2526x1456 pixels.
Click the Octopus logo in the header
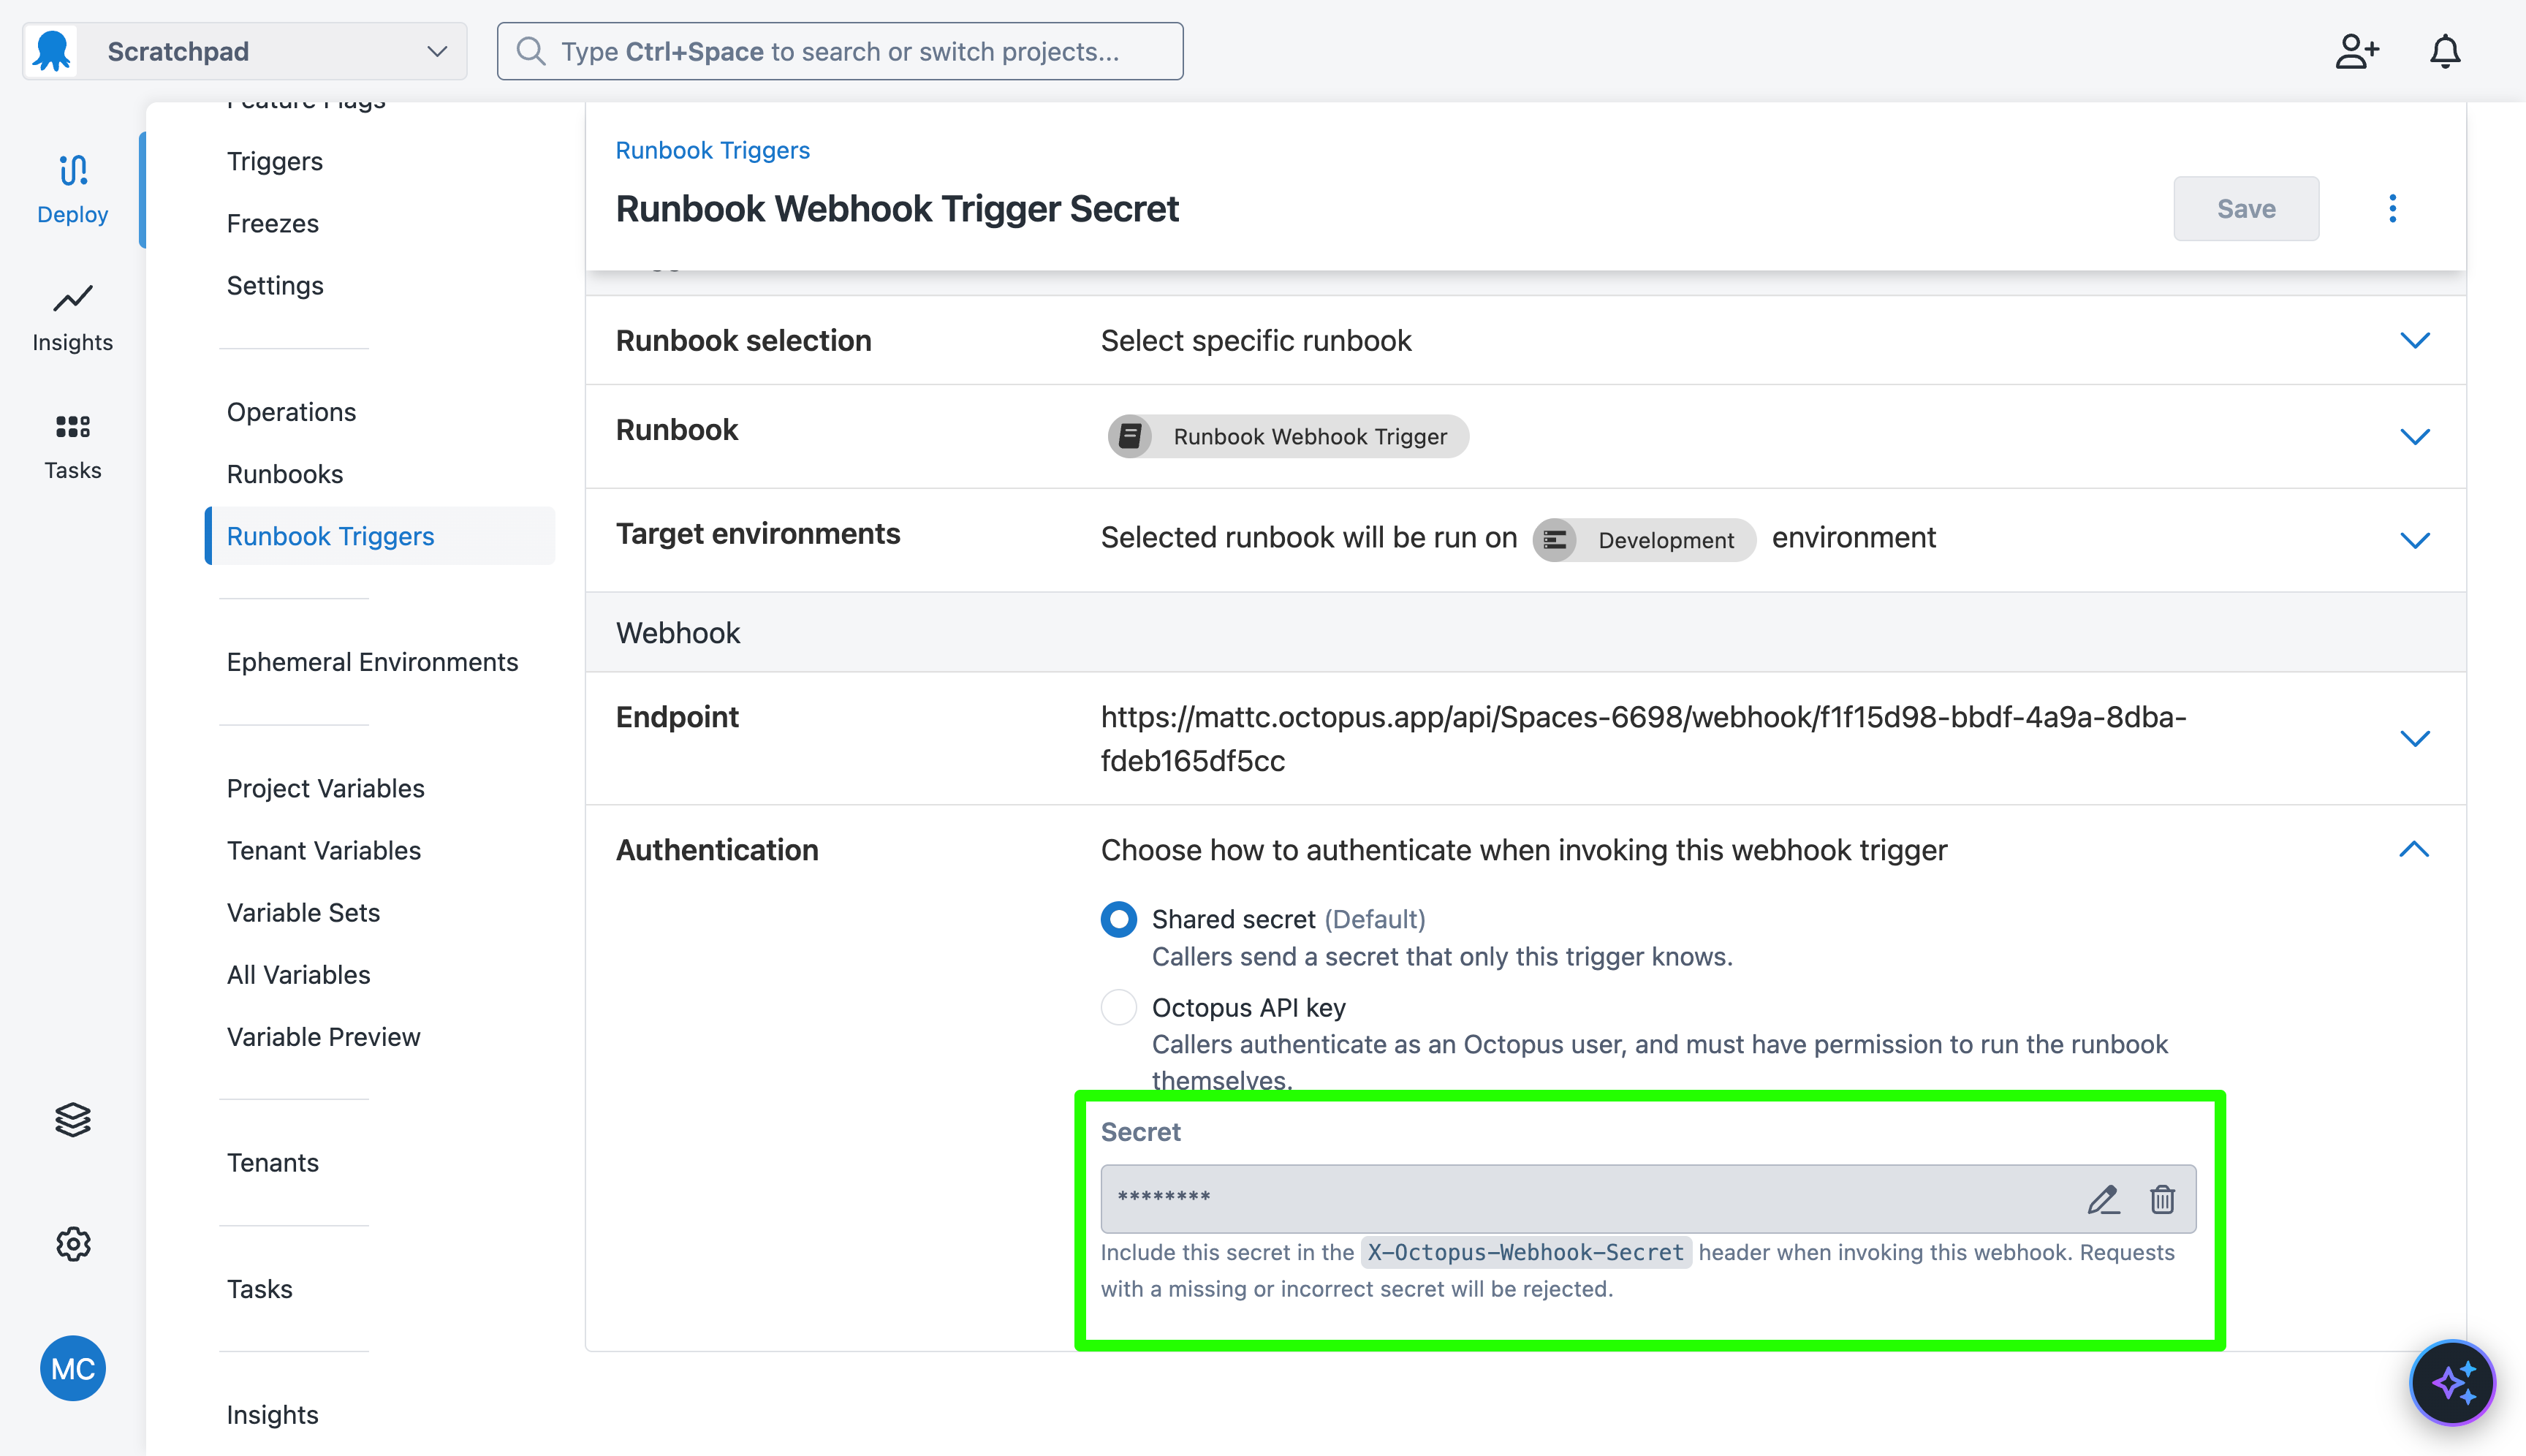tap(52, 51)
